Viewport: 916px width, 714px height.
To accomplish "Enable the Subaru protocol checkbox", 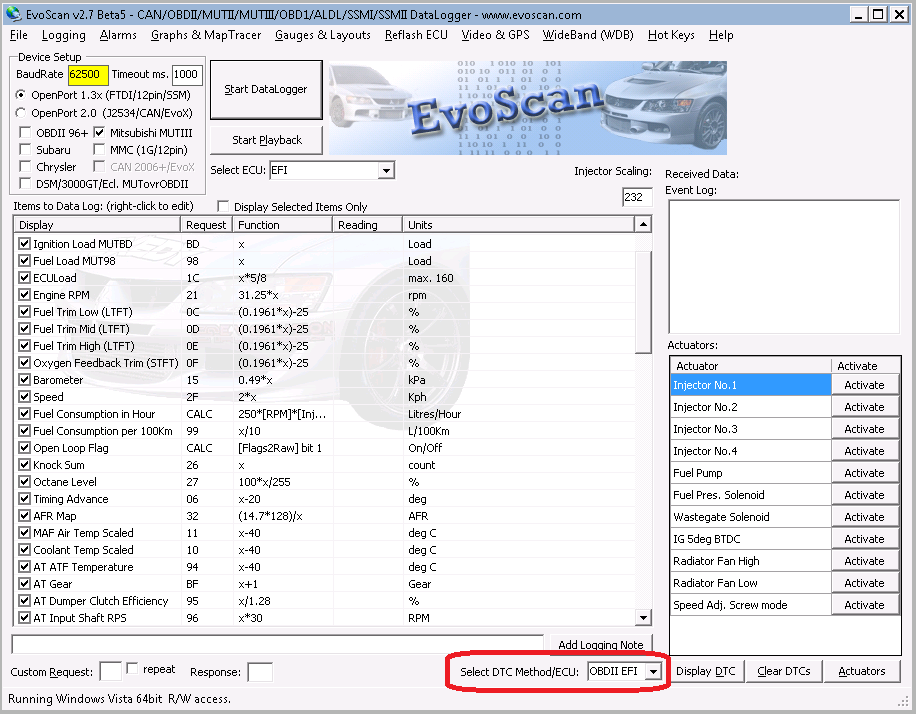I will click(x=26, y=150).
